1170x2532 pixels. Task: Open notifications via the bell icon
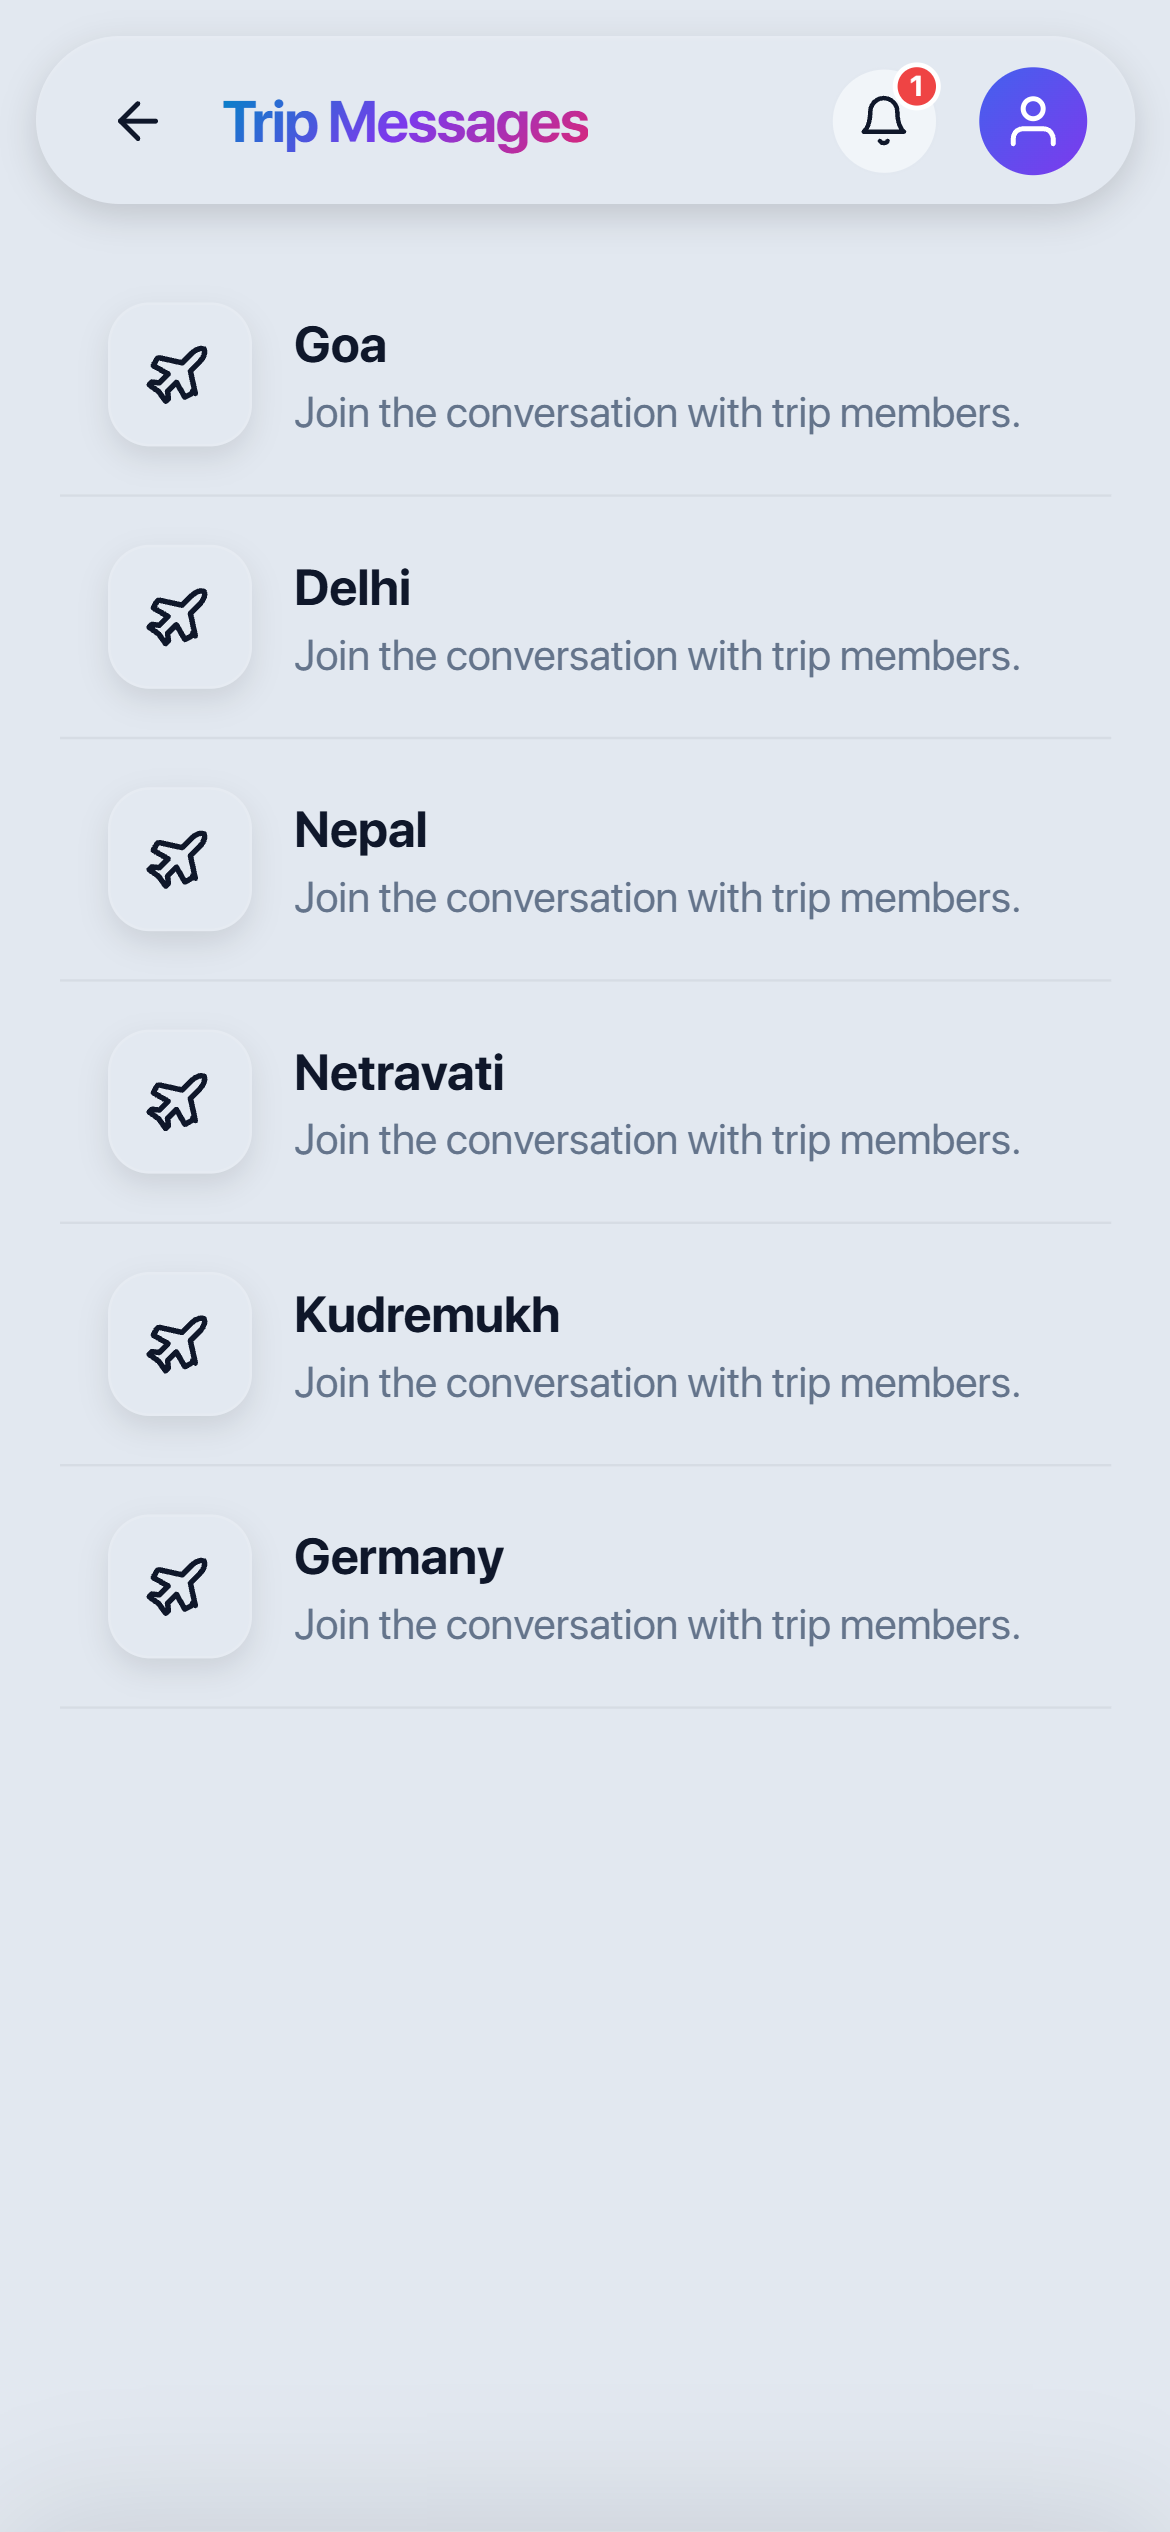884,121
